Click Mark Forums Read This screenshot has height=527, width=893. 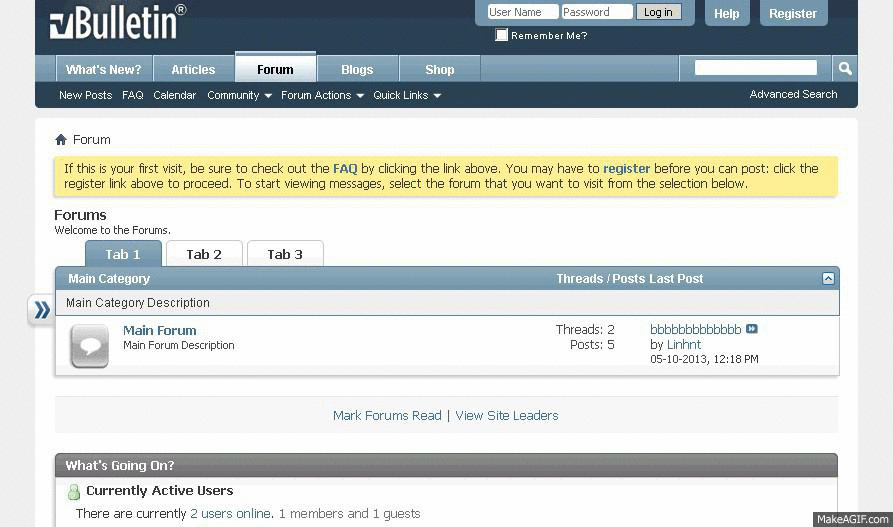387,415
